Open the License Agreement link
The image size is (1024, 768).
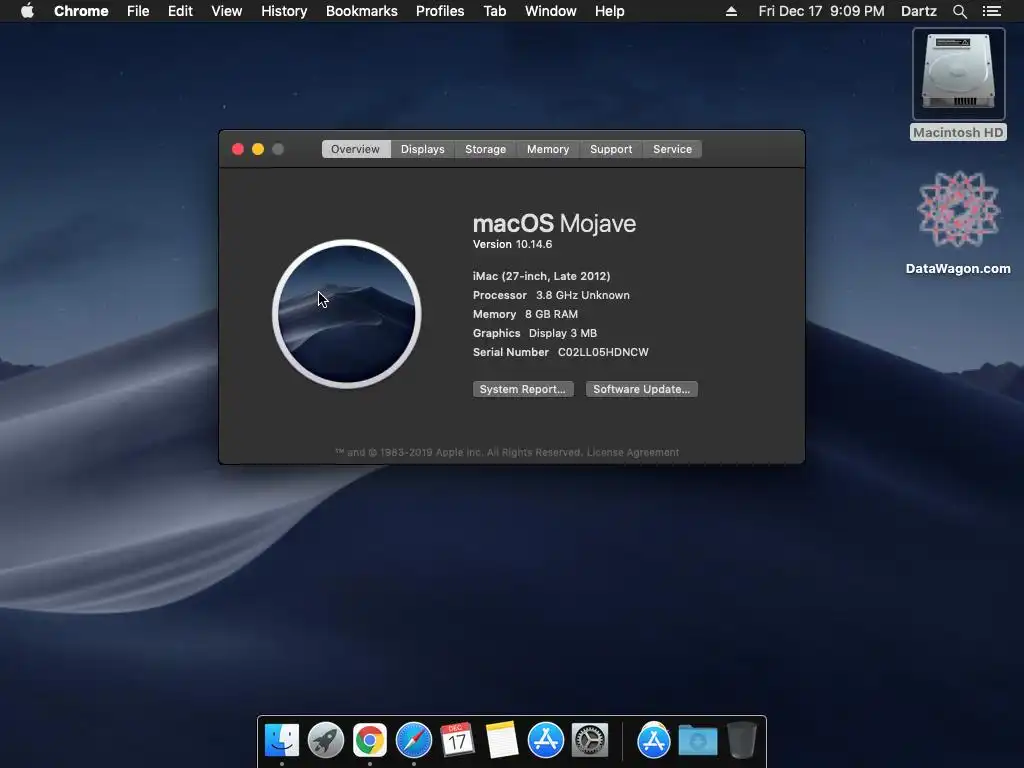(633, 452)
